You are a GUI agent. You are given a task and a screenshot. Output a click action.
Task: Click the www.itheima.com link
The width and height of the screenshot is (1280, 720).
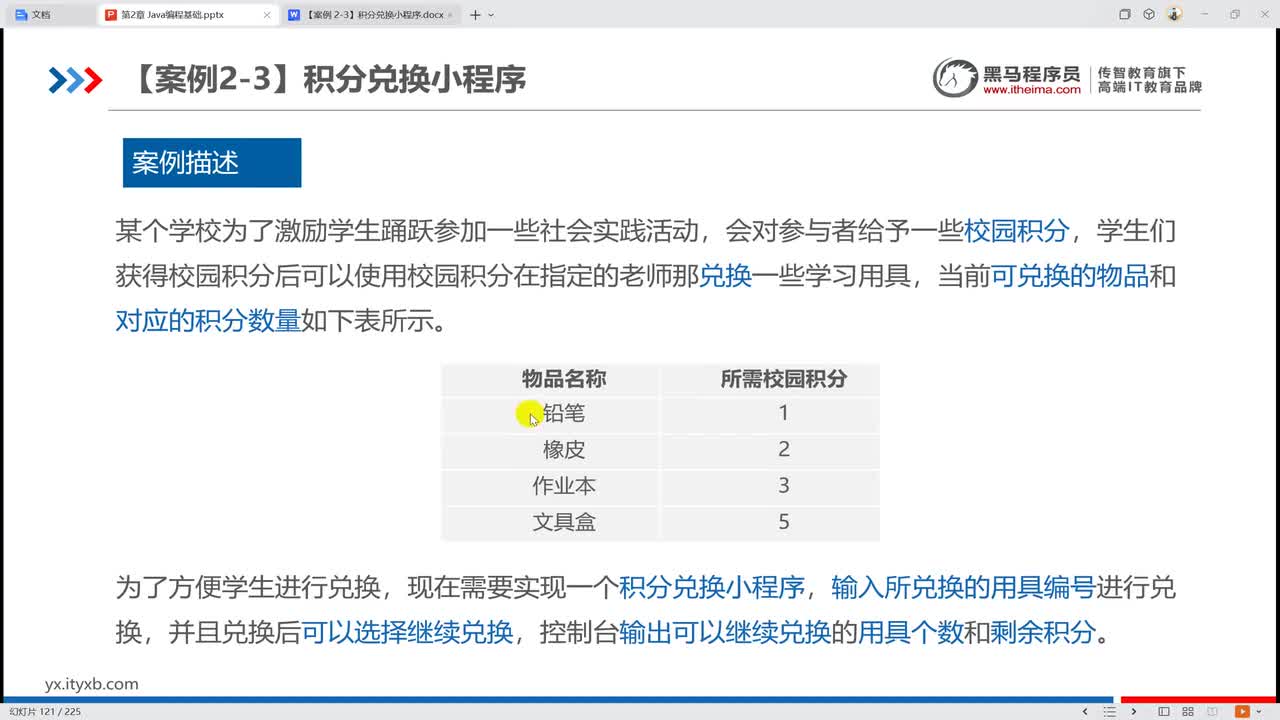1031,89
